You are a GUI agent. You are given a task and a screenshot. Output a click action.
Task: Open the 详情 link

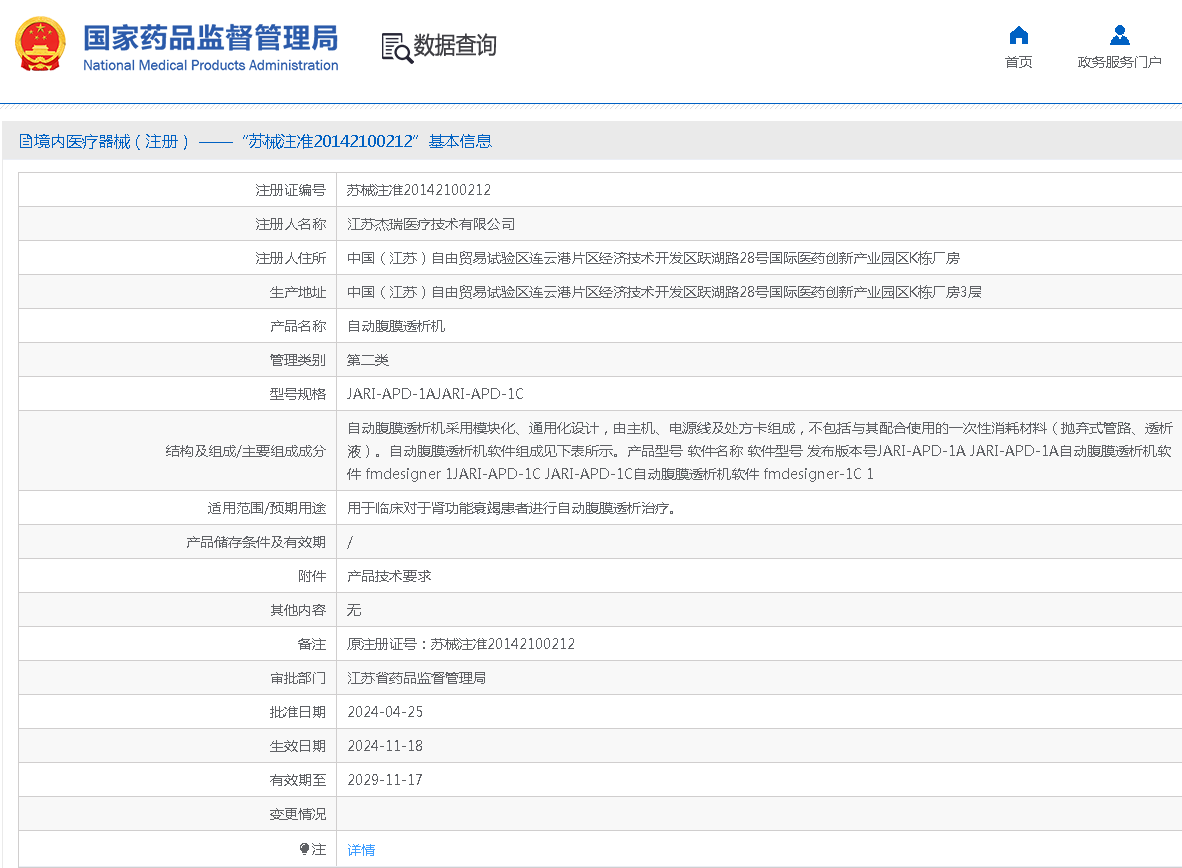361,850
